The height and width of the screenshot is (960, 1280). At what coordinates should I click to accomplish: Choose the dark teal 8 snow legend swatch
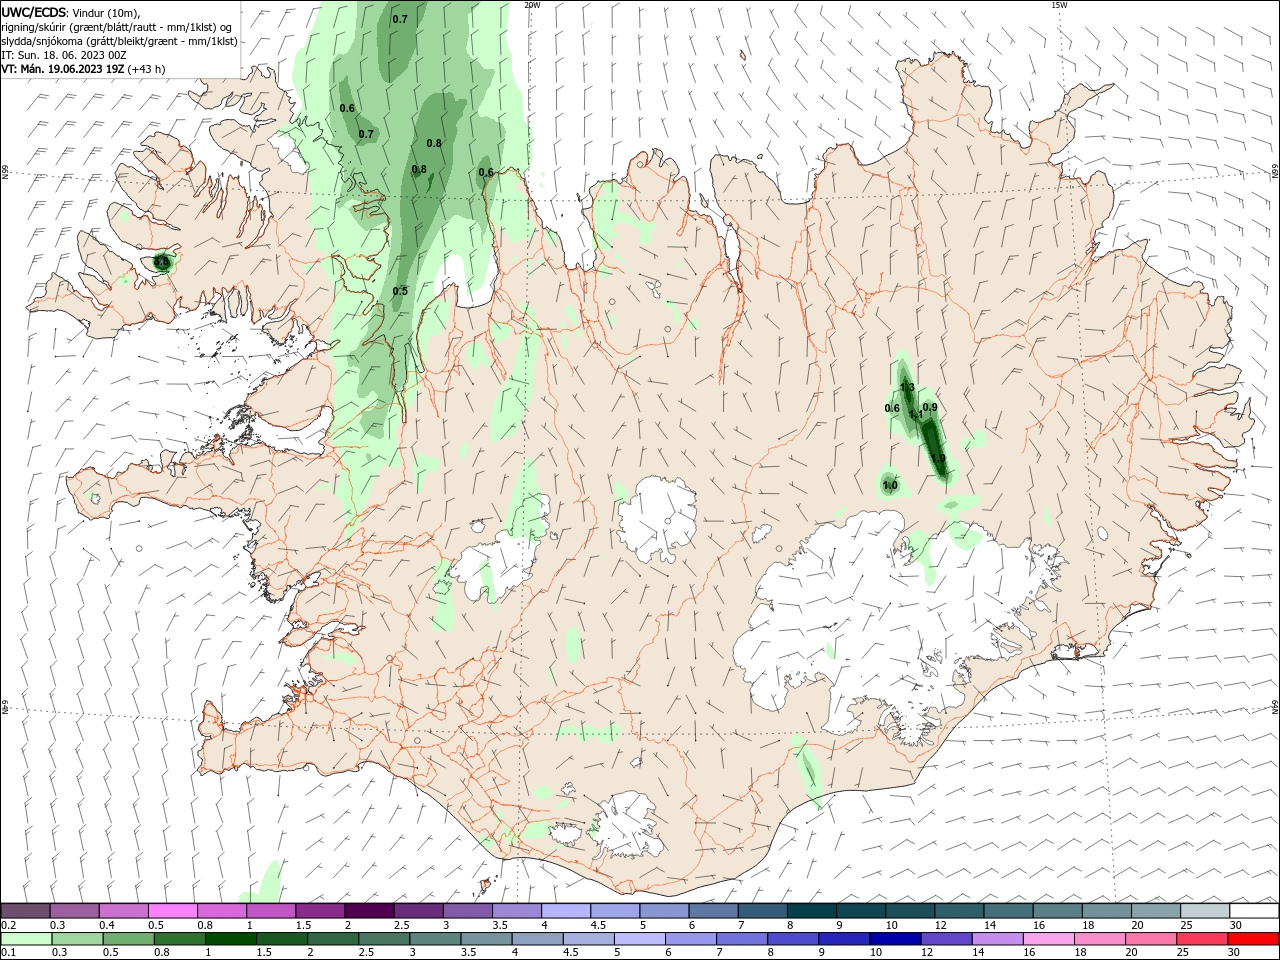click(811, 910)
